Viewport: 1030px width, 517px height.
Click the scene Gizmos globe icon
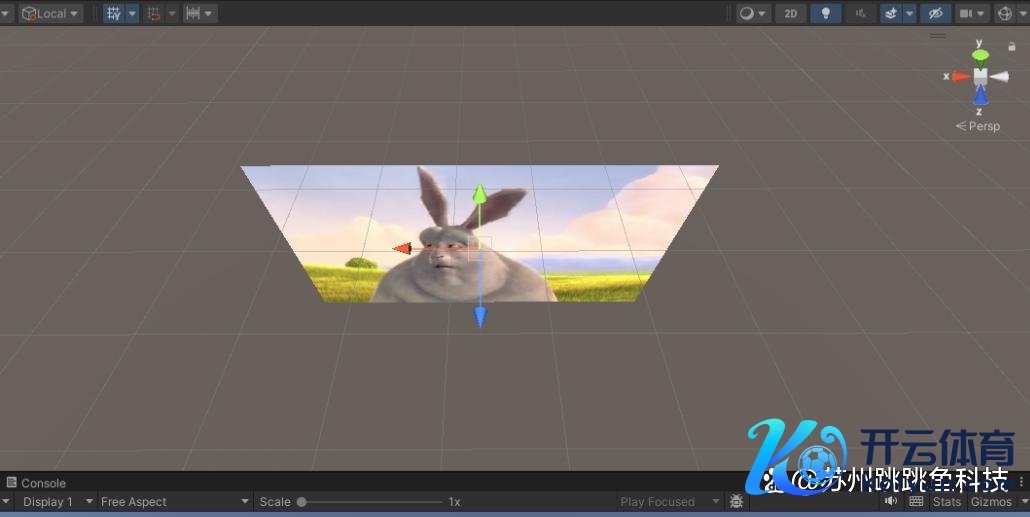pyautogui.click(x=1004, y=14)
